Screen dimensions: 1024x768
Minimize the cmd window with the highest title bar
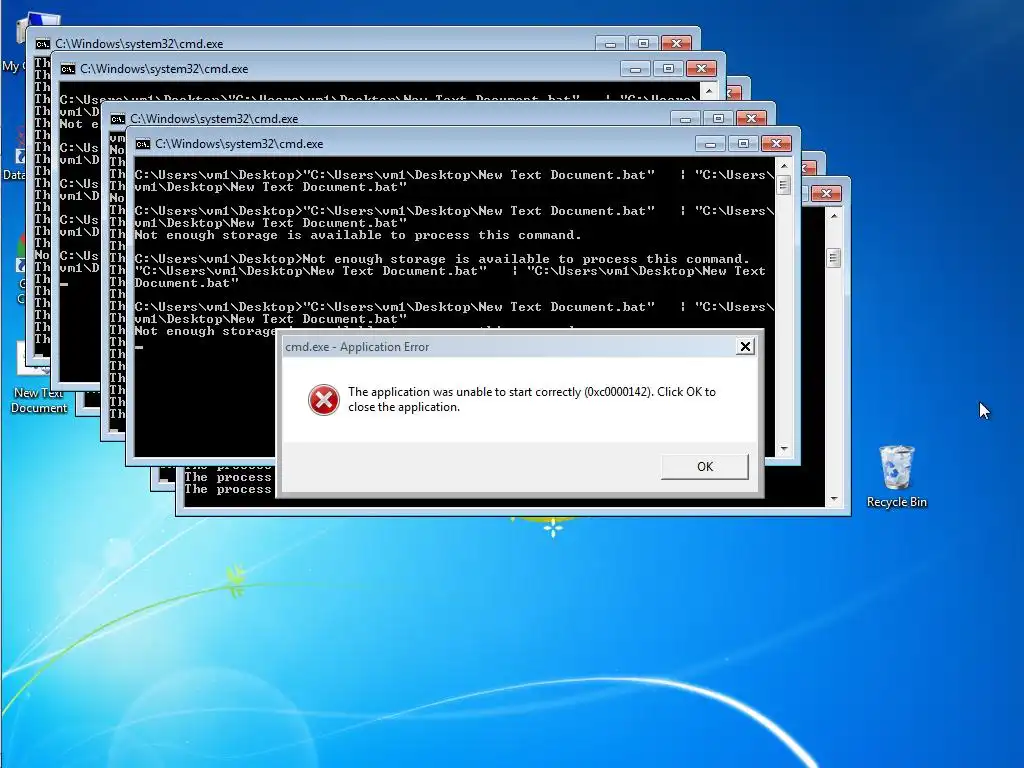(x=610, y=44)
